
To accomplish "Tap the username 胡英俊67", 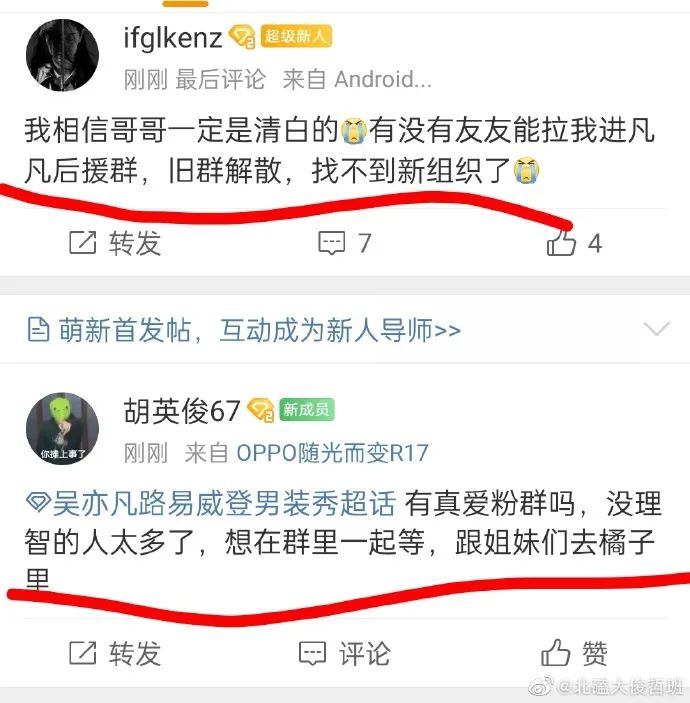I will point(182,411).
